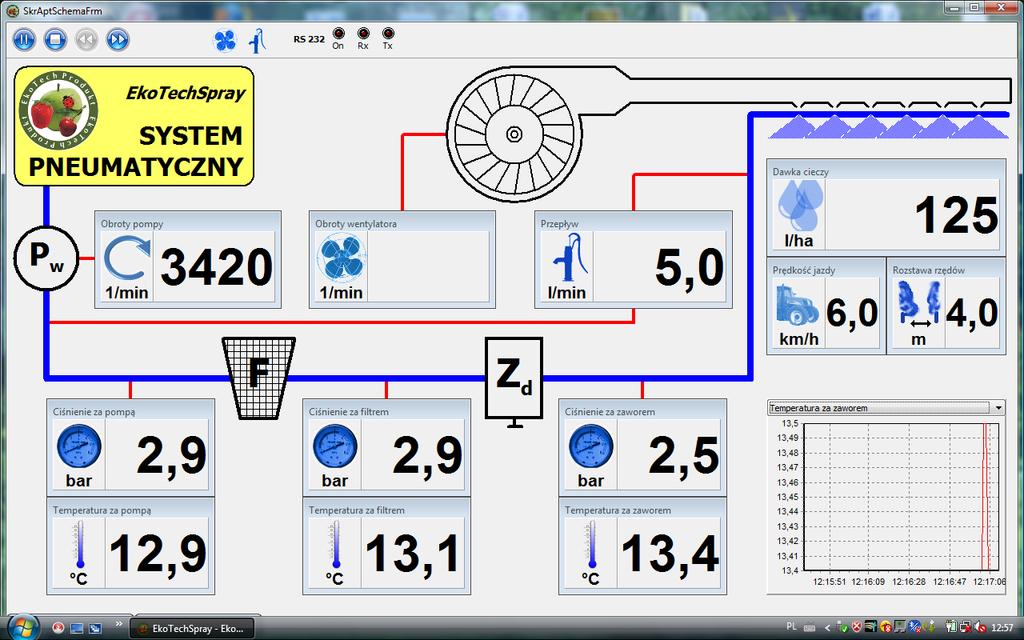Screen dimensions: 1024x640
Task: Click the droplets icon in Dawka cieczy
Action: point(799,206)
